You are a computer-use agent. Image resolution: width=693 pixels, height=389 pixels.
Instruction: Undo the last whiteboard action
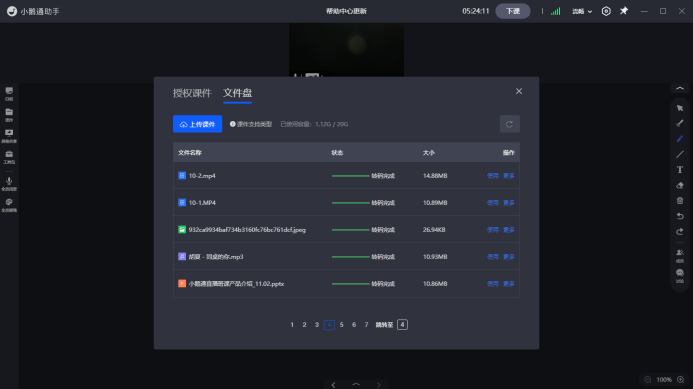pyautogui.click(x=680, y=216)
